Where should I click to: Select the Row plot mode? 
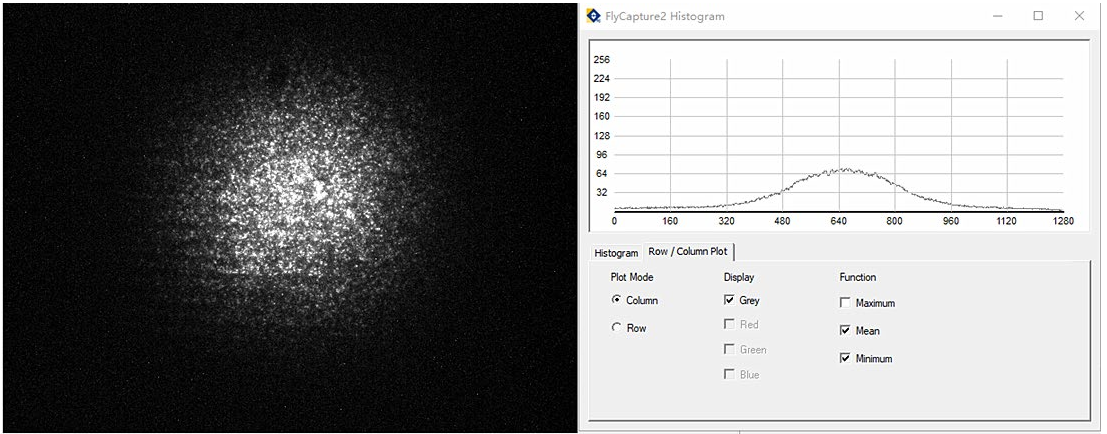(629, 328)
